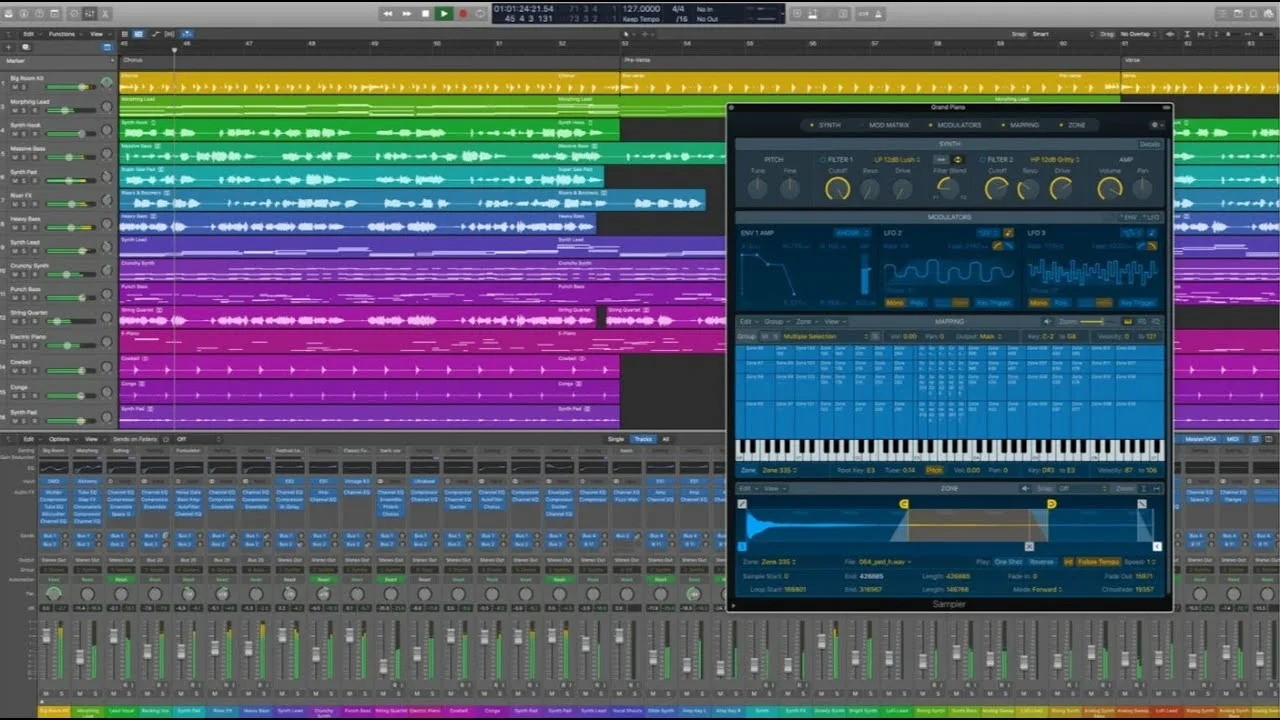The width and height of the screenshot is (1280, 720).
Task: Switch to the Mod Matrix tab in Sampler
Action: [x=888, y=125]
